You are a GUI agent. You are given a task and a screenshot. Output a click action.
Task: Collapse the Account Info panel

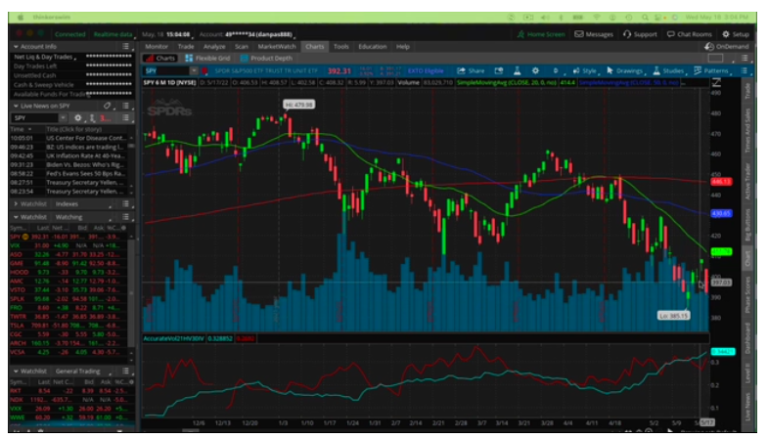(14, 46)
